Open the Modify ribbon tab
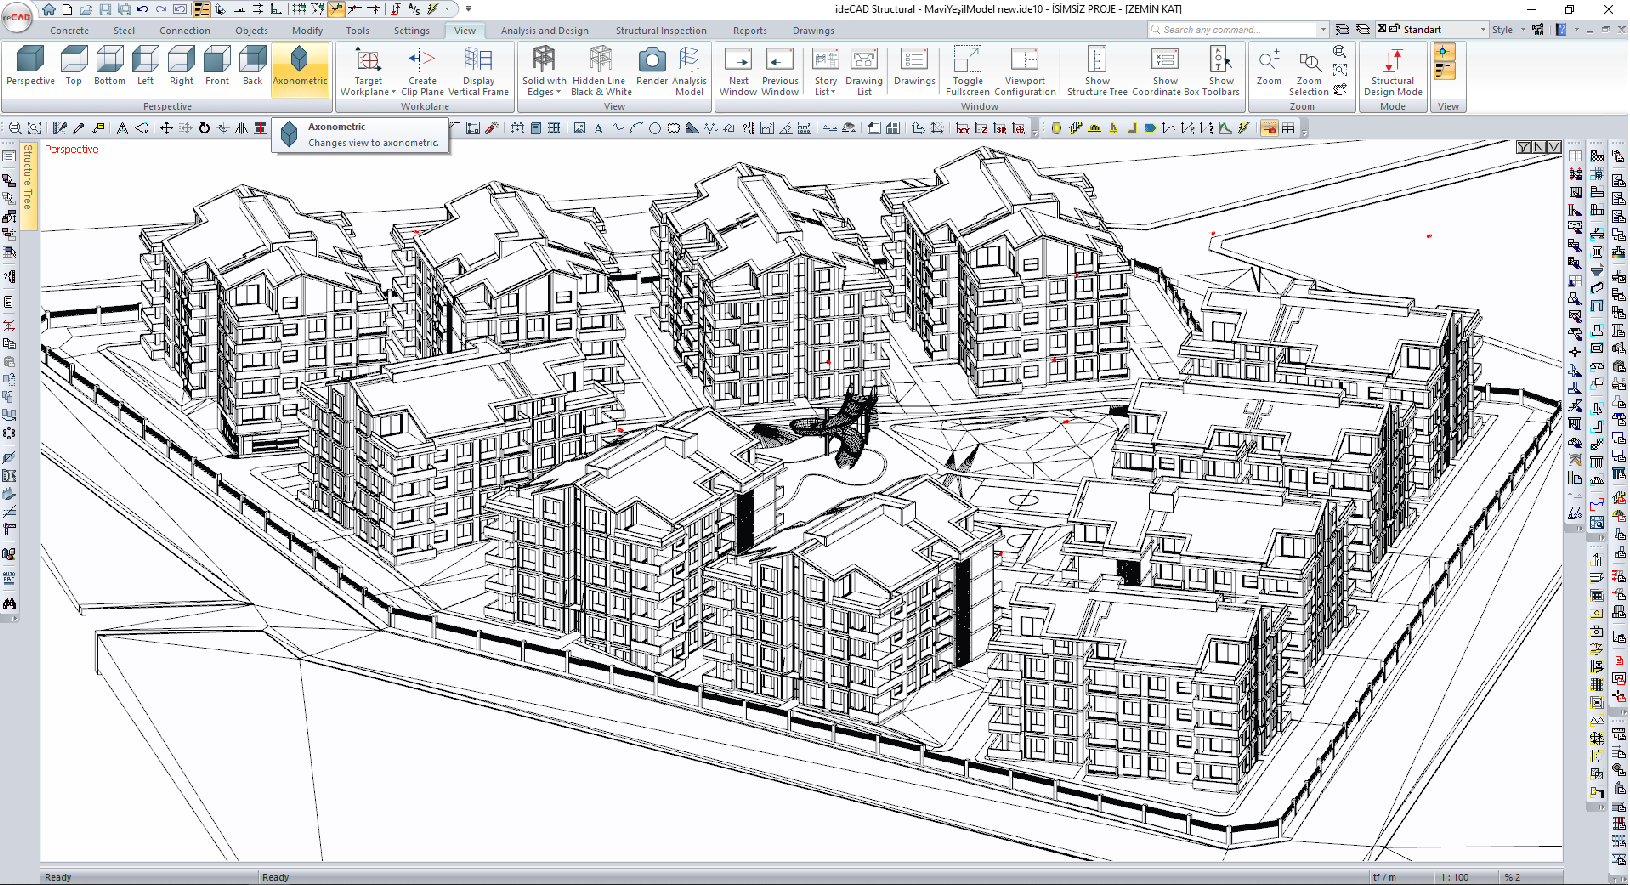Screen dimensions: 1630x885 click(x=307, y=30)
